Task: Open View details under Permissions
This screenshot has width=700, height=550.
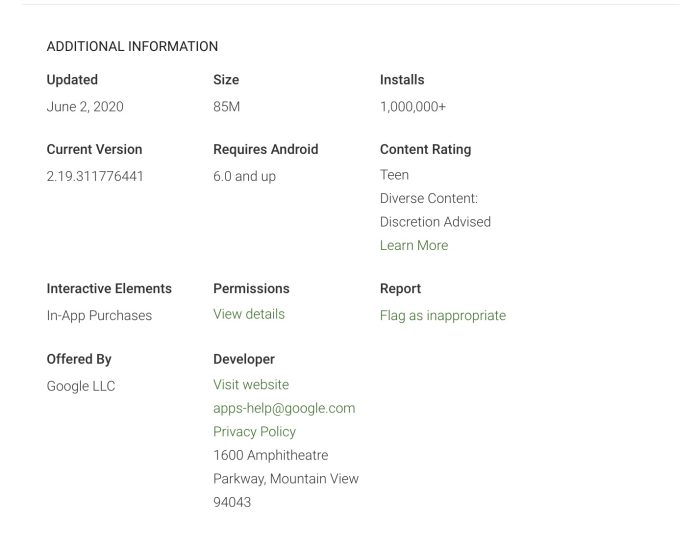Action: tap(248, 314)
